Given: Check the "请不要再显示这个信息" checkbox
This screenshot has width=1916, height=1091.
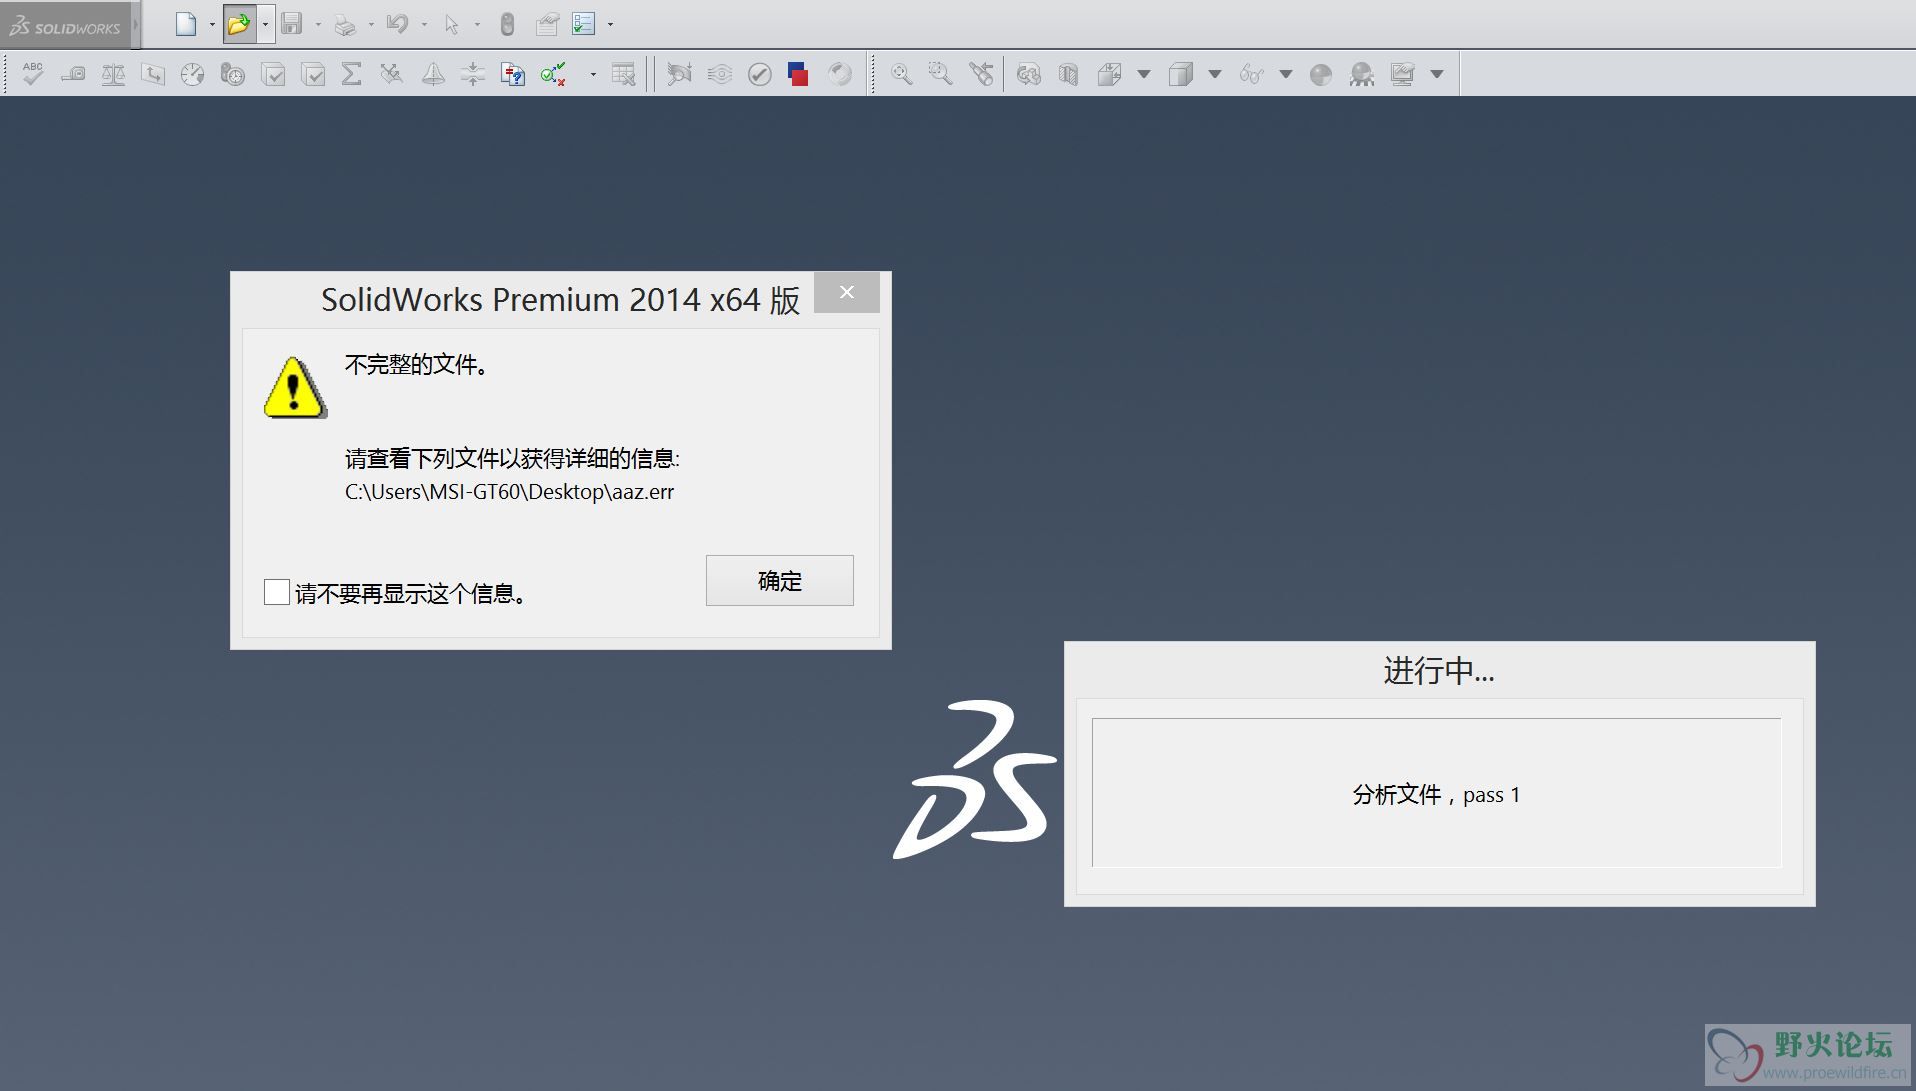Looking at the screenshot, I should [x=277, y=592].
